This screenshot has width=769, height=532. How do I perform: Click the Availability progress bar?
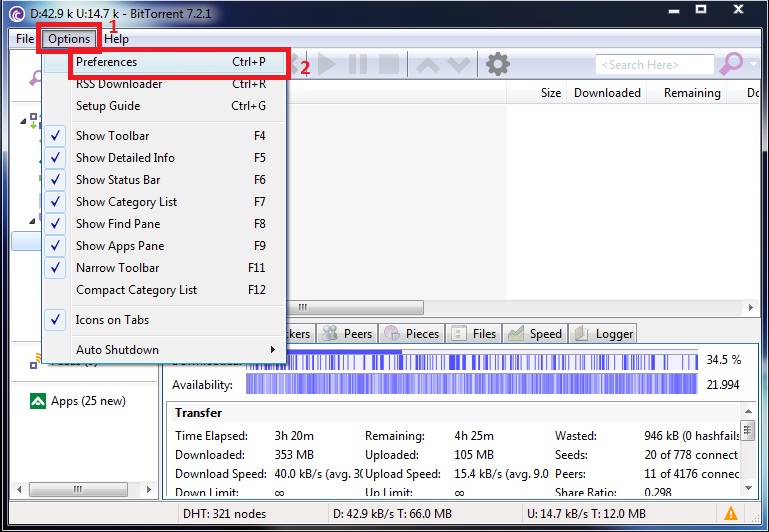[471, 384]
